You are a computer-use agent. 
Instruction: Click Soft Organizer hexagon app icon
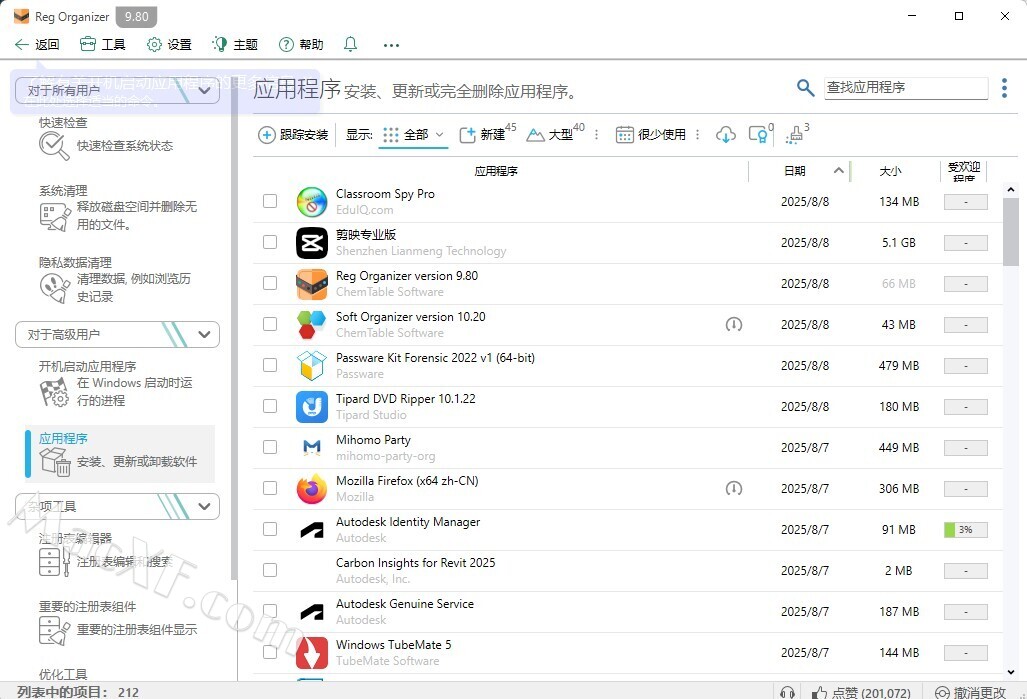(x=312, y=325)
